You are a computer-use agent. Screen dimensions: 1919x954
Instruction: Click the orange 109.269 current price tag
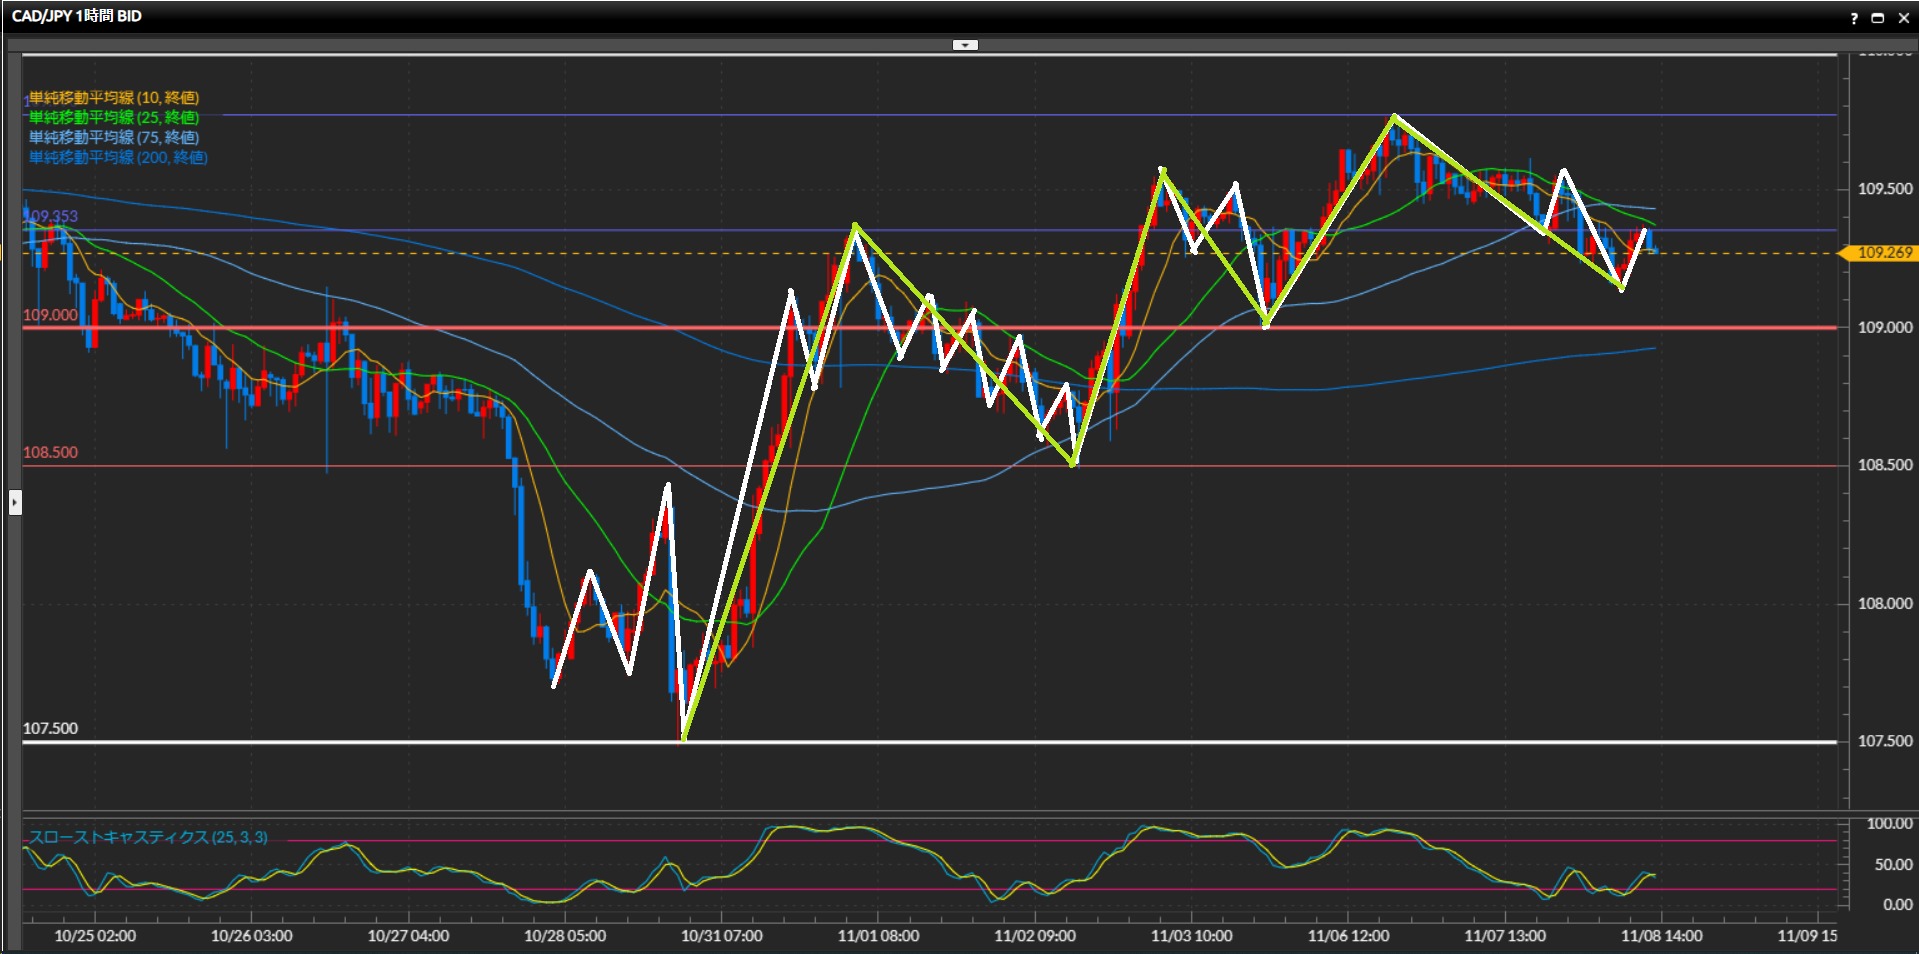pyautogui.click(x=1883, y=253)
